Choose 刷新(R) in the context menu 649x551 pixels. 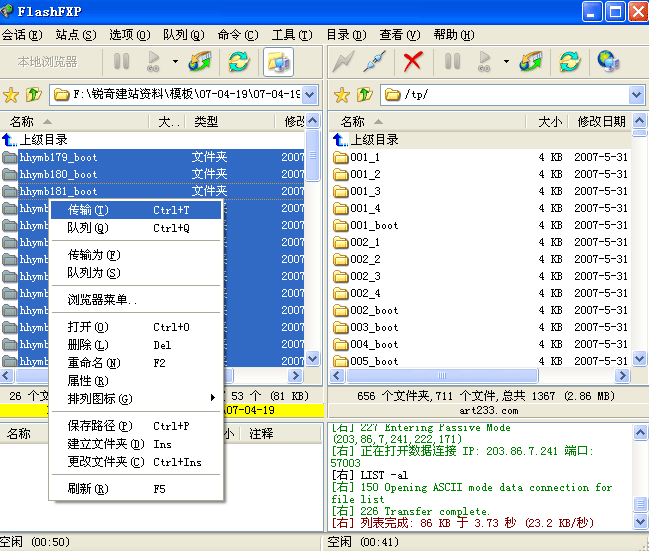pyautogui.click(x=136, y=489)
